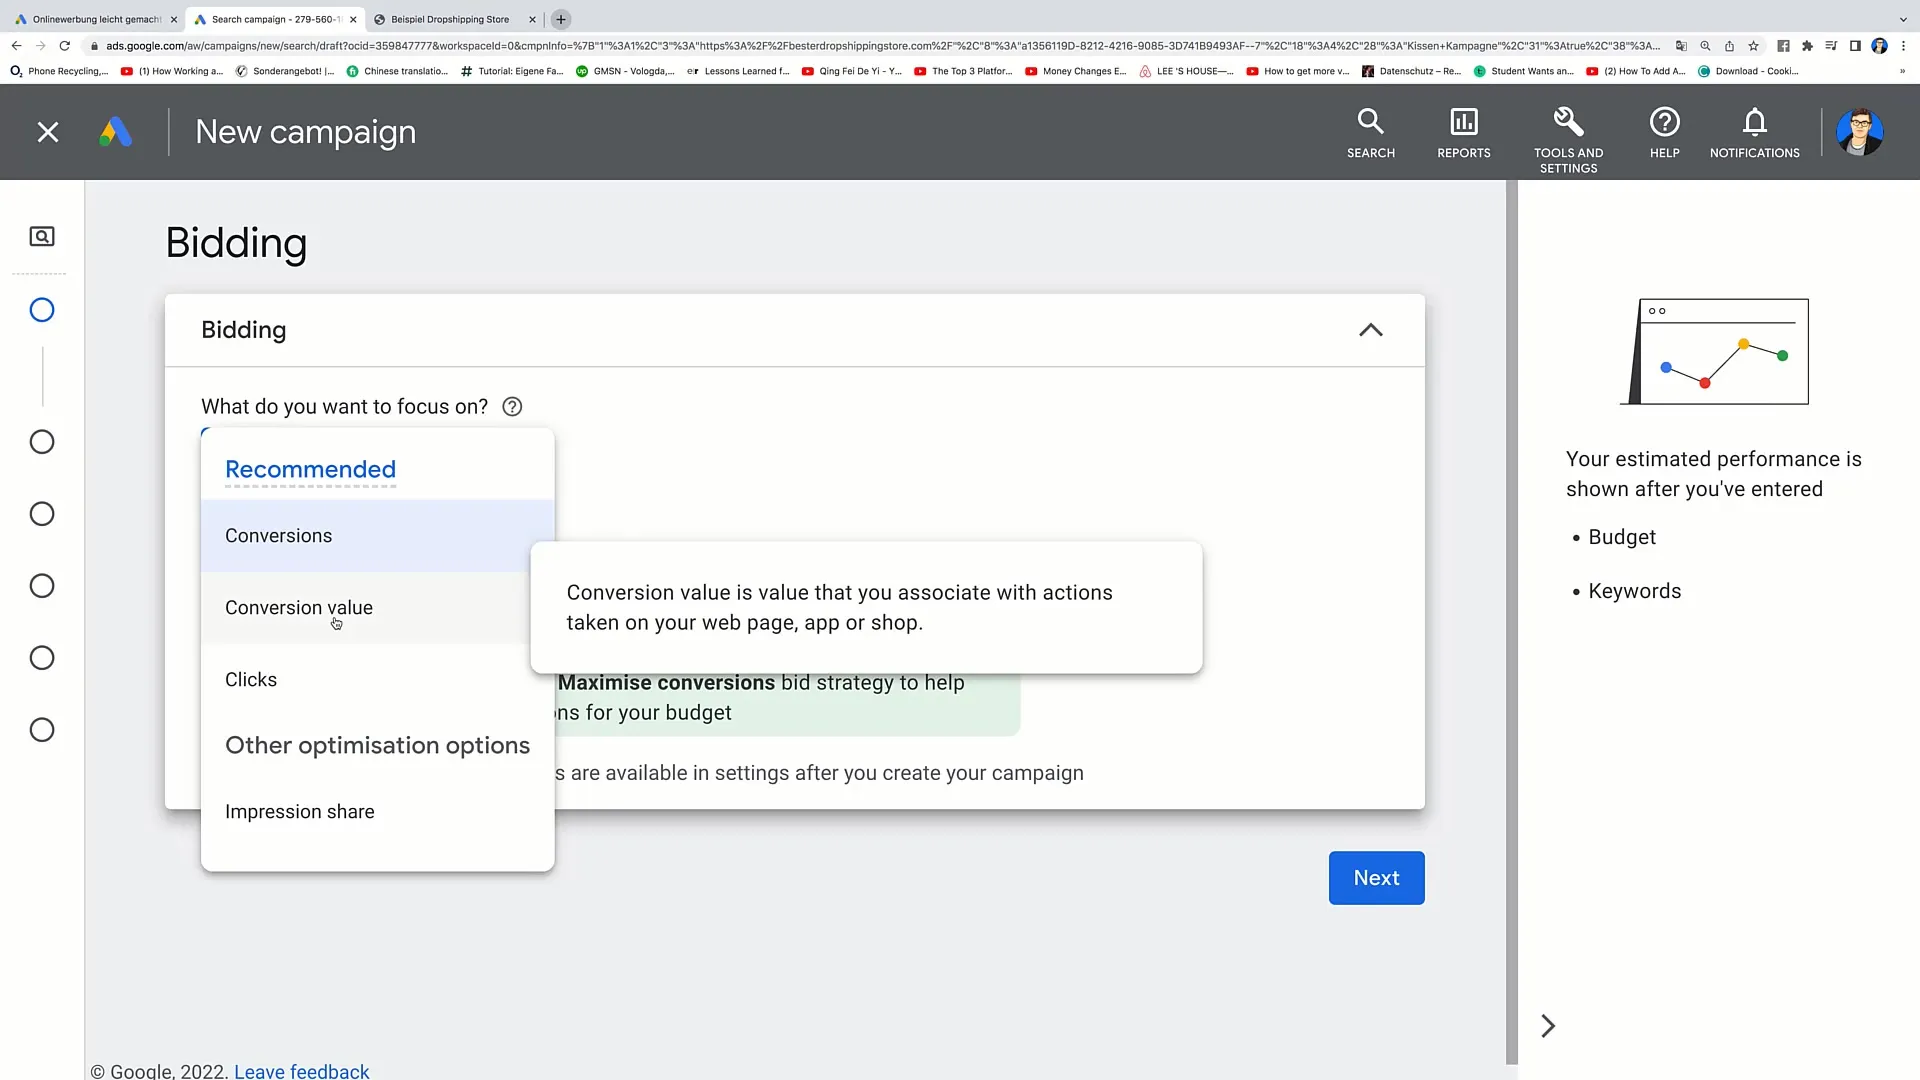Open the Reports panel
This screenshot has width=1920, height=1080.
(1464, 131)
